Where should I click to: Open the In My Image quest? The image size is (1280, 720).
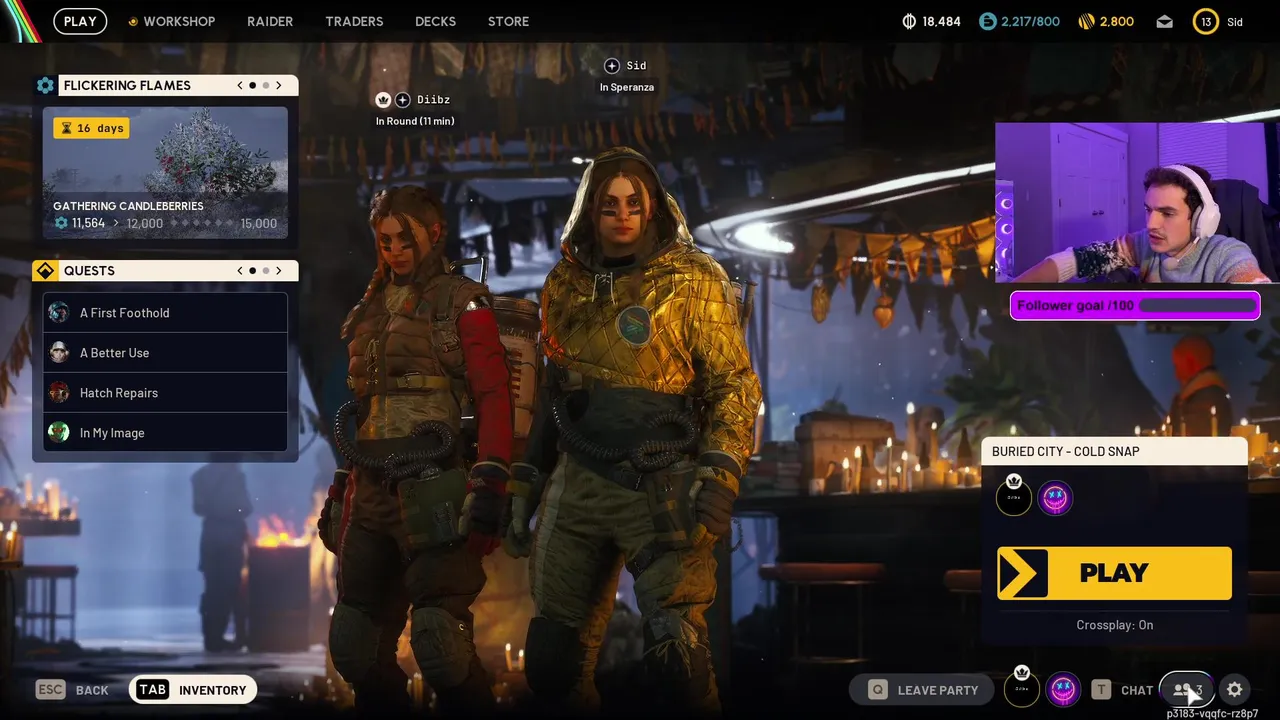click(165, 433)
